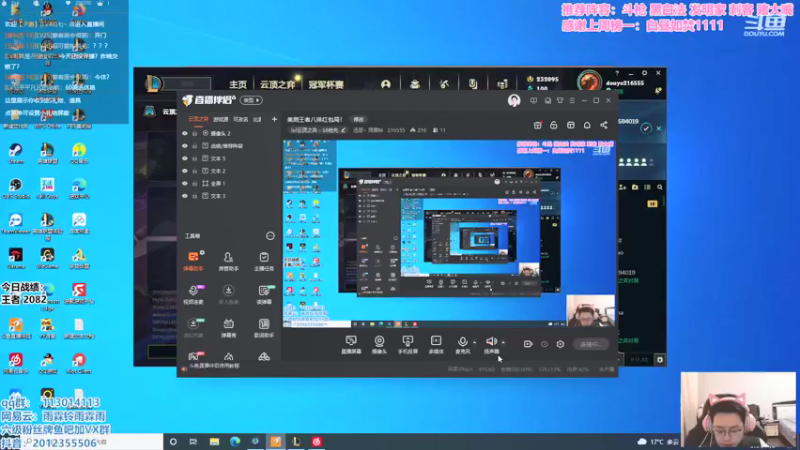Open OBS Studio desktop shortcut

[15, 188]
